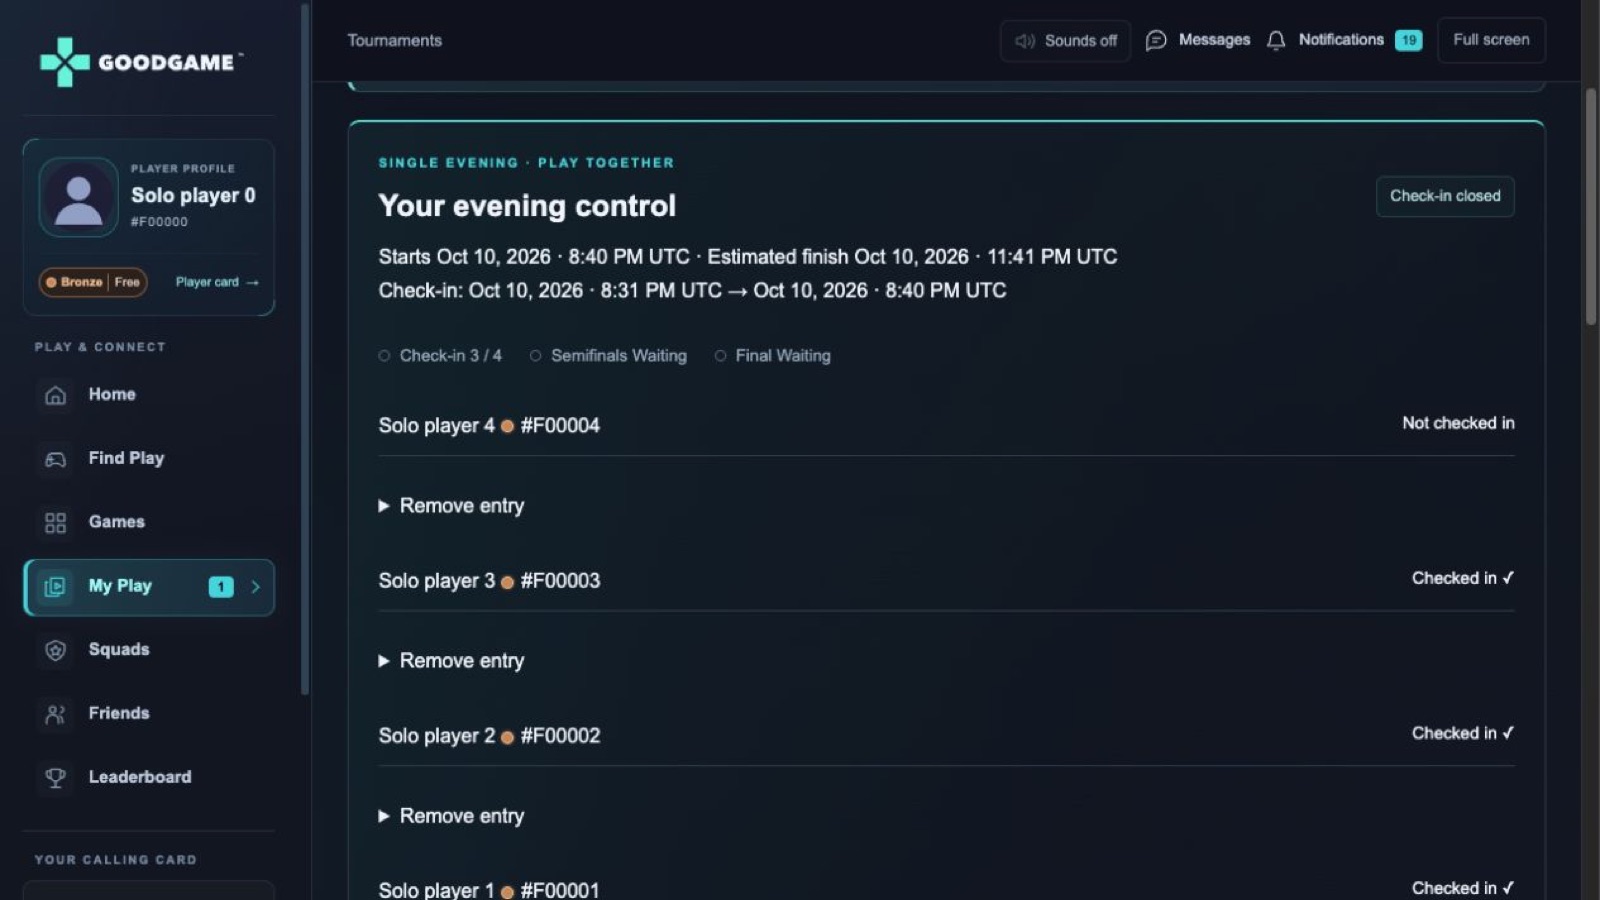The width and height of the screenshot is (1600, 900).
Task: Expand Remove entry under Solo player 4
Action: tap(451, 506)
